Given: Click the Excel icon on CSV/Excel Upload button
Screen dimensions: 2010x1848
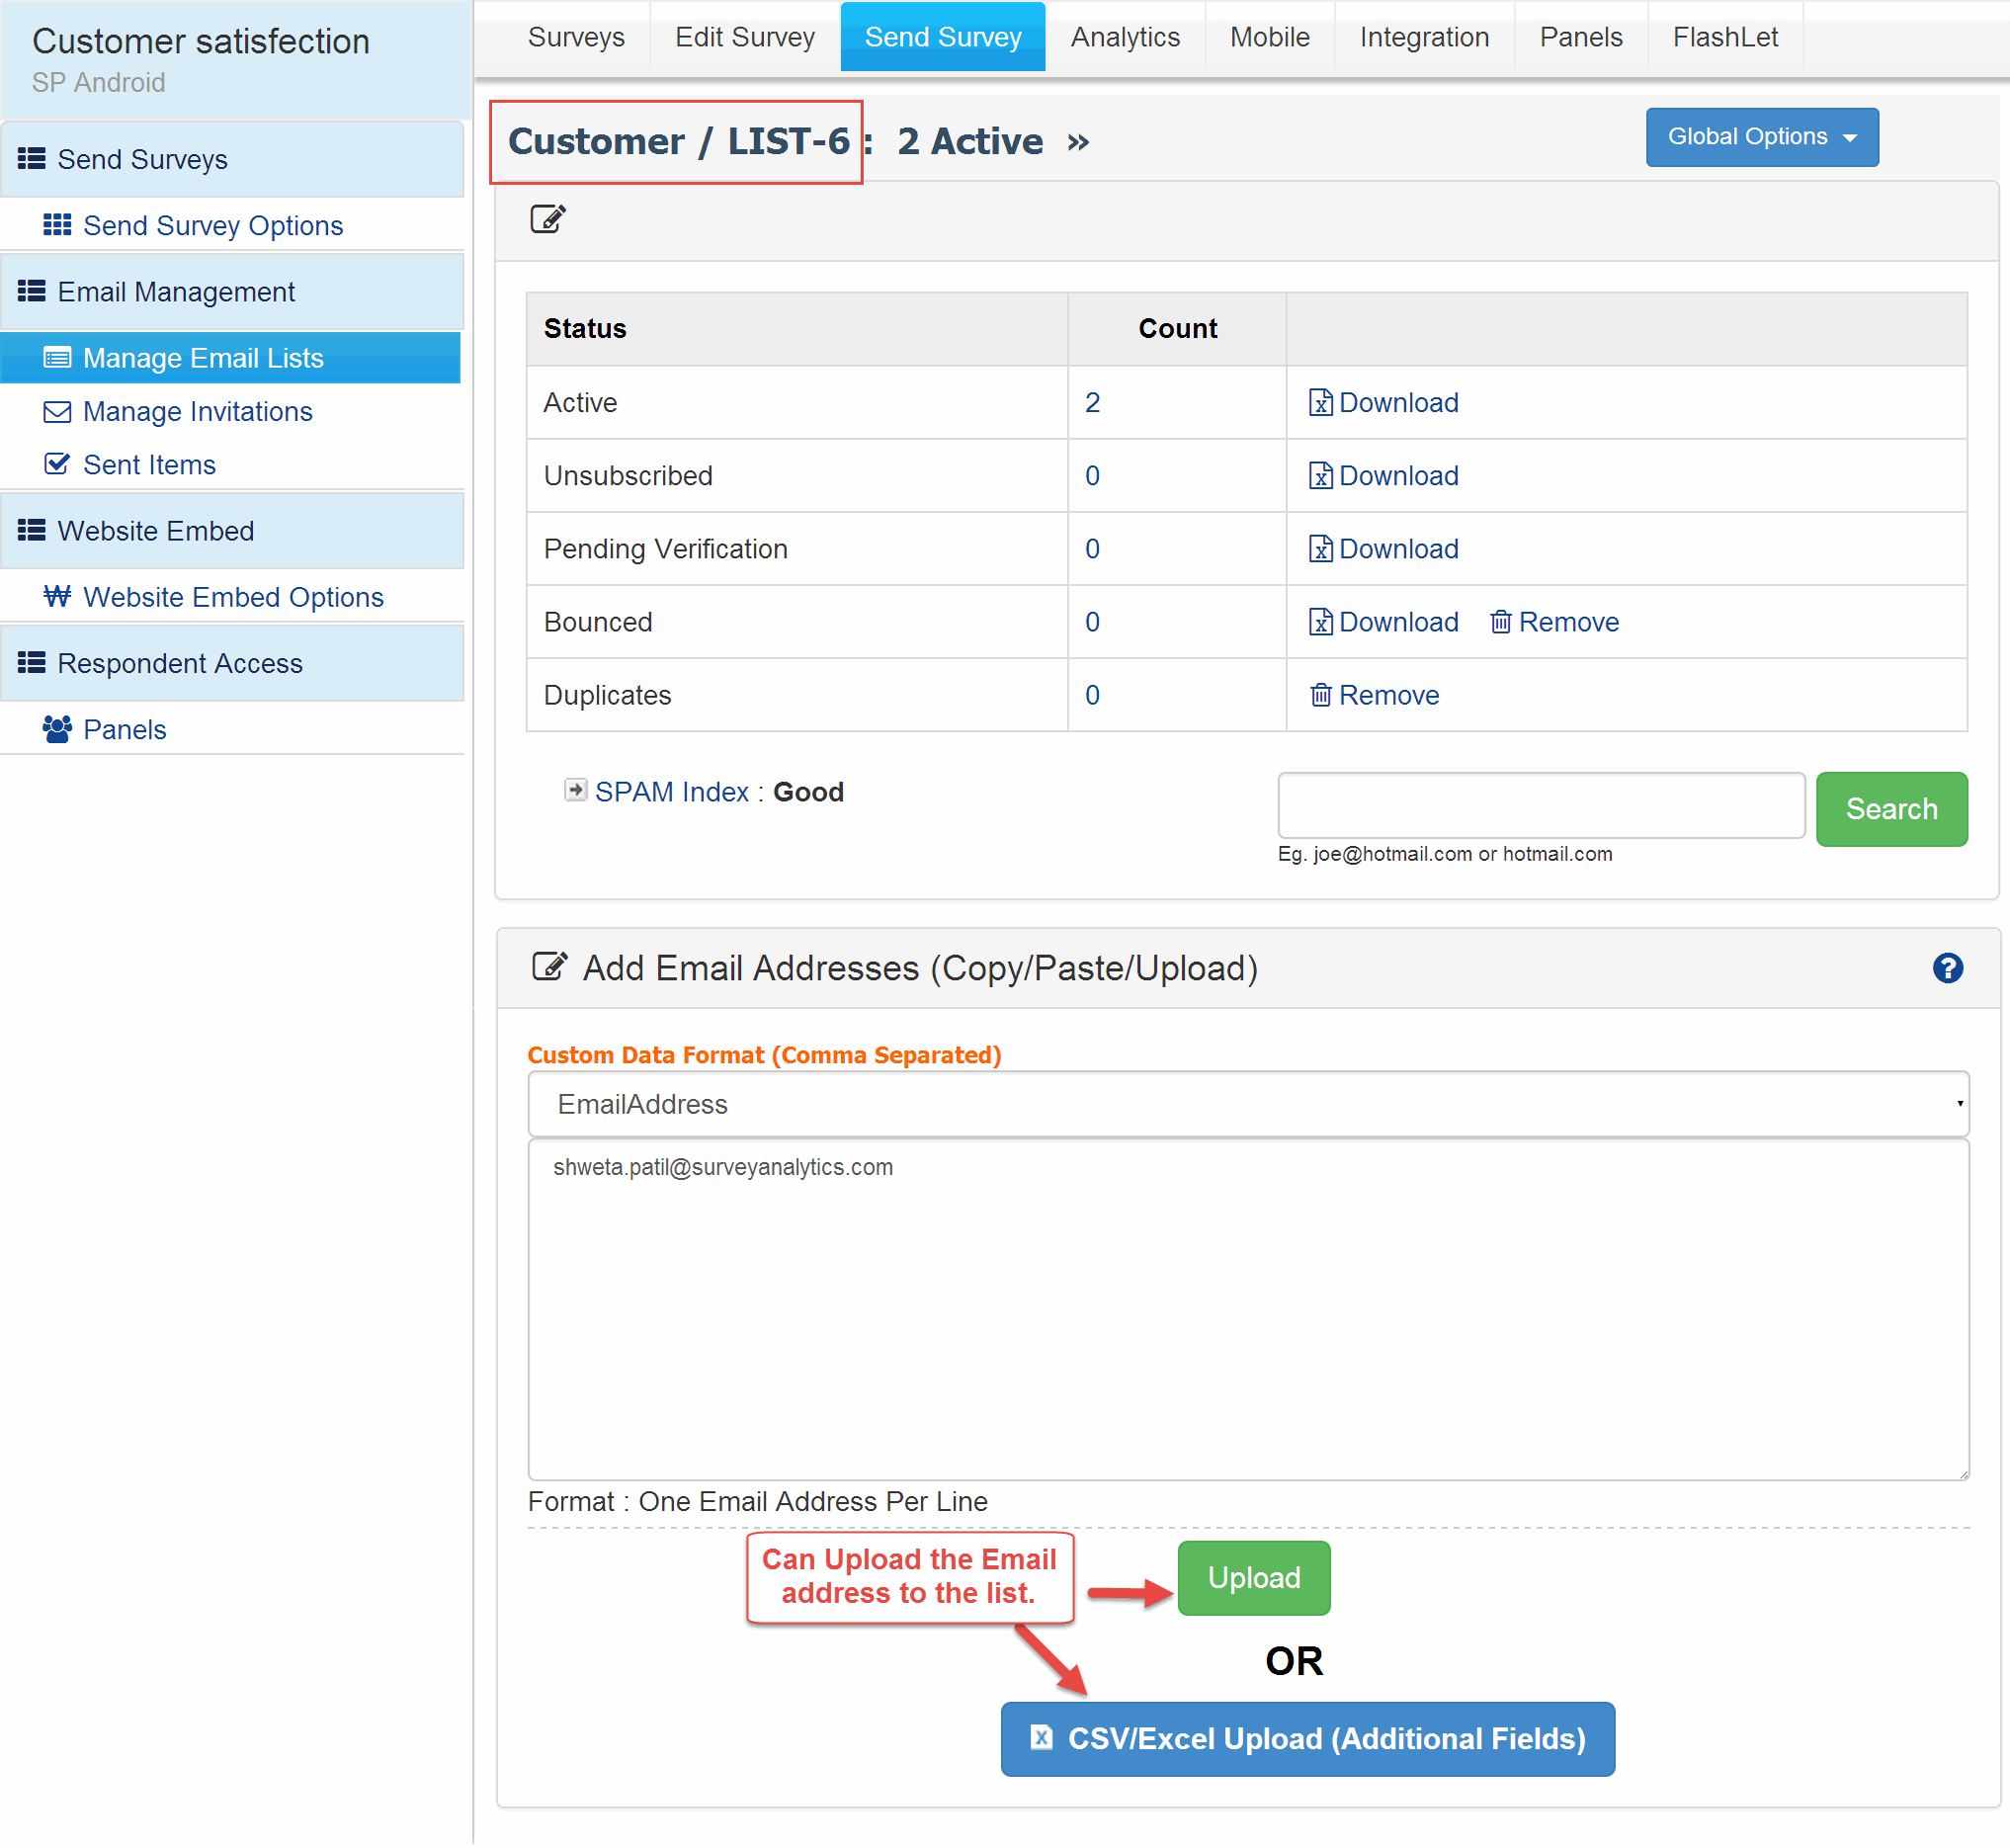Looking at the screenshot, I should 1041,1737.
